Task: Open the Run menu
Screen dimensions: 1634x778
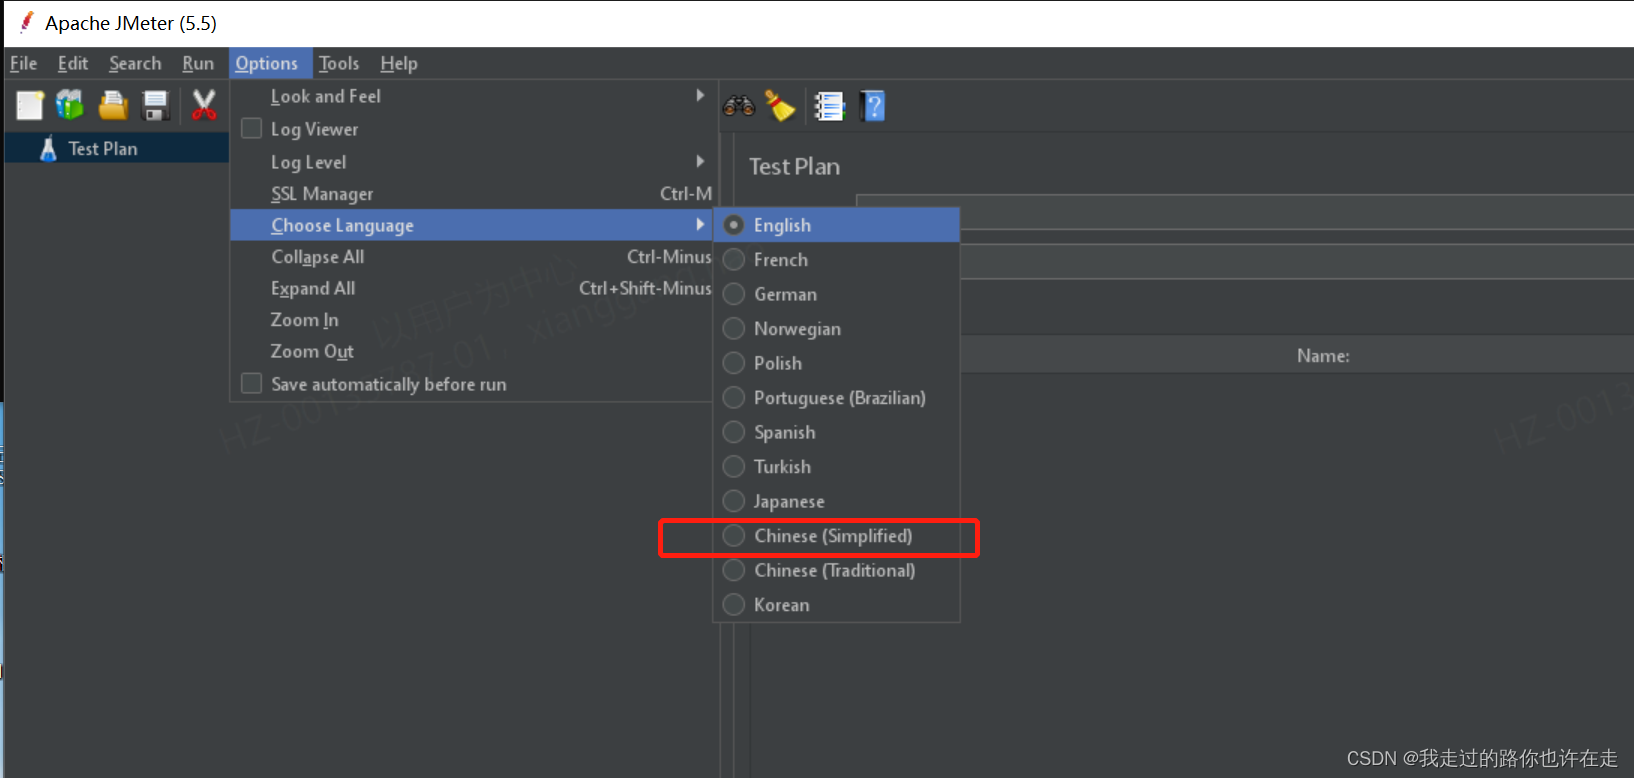Action: [198, 63]
